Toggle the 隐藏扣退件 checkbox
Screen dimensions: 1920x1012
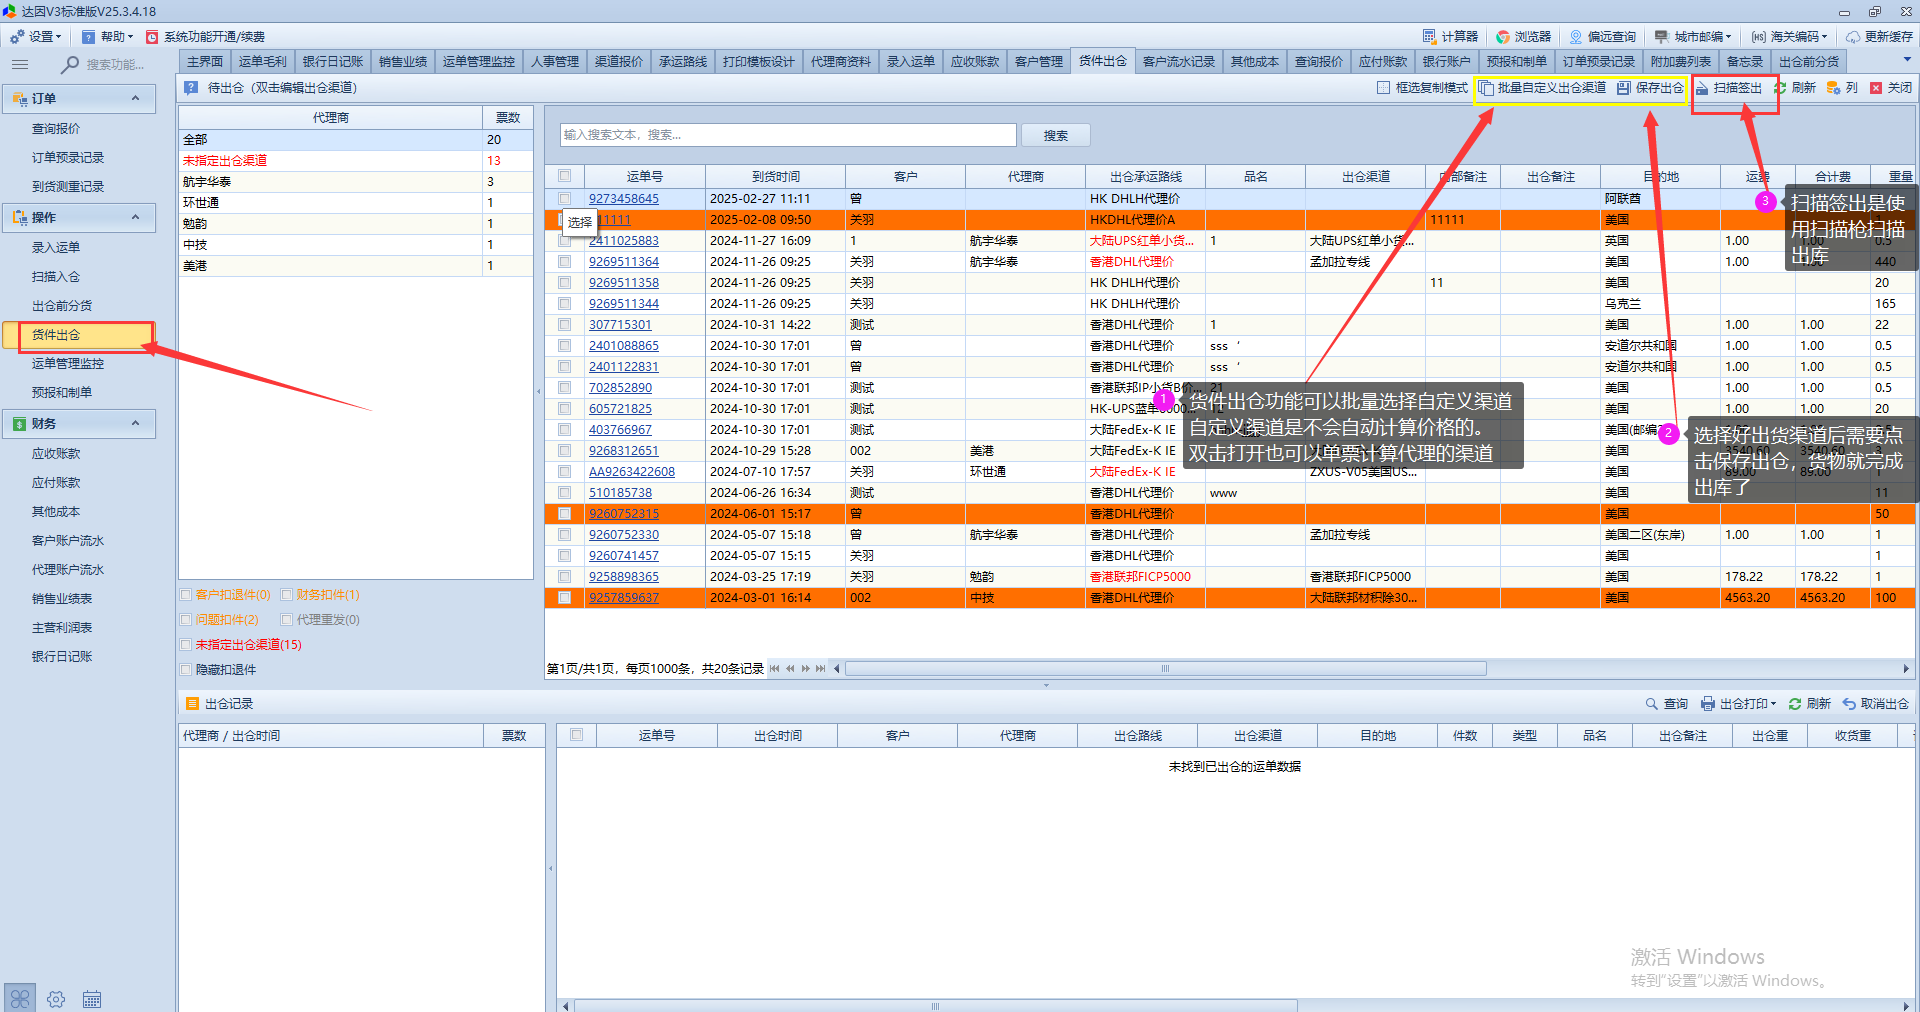click(186, 670)
